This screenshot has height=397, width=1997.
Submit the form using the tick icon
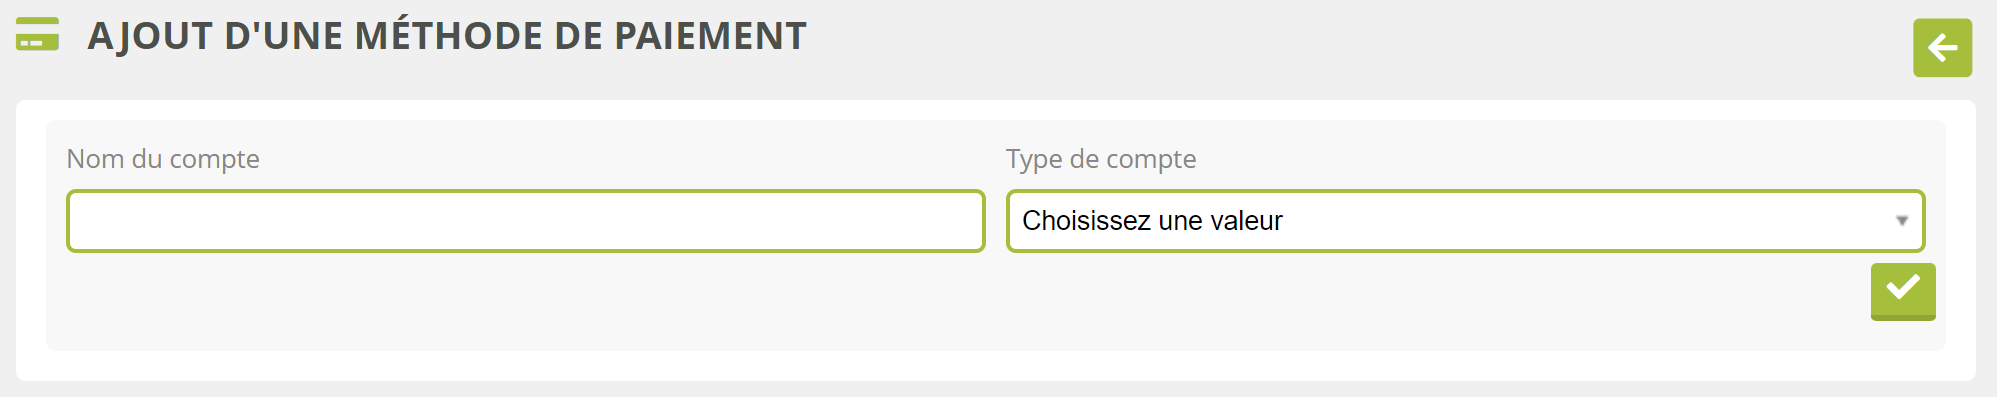click(1903, 291)
